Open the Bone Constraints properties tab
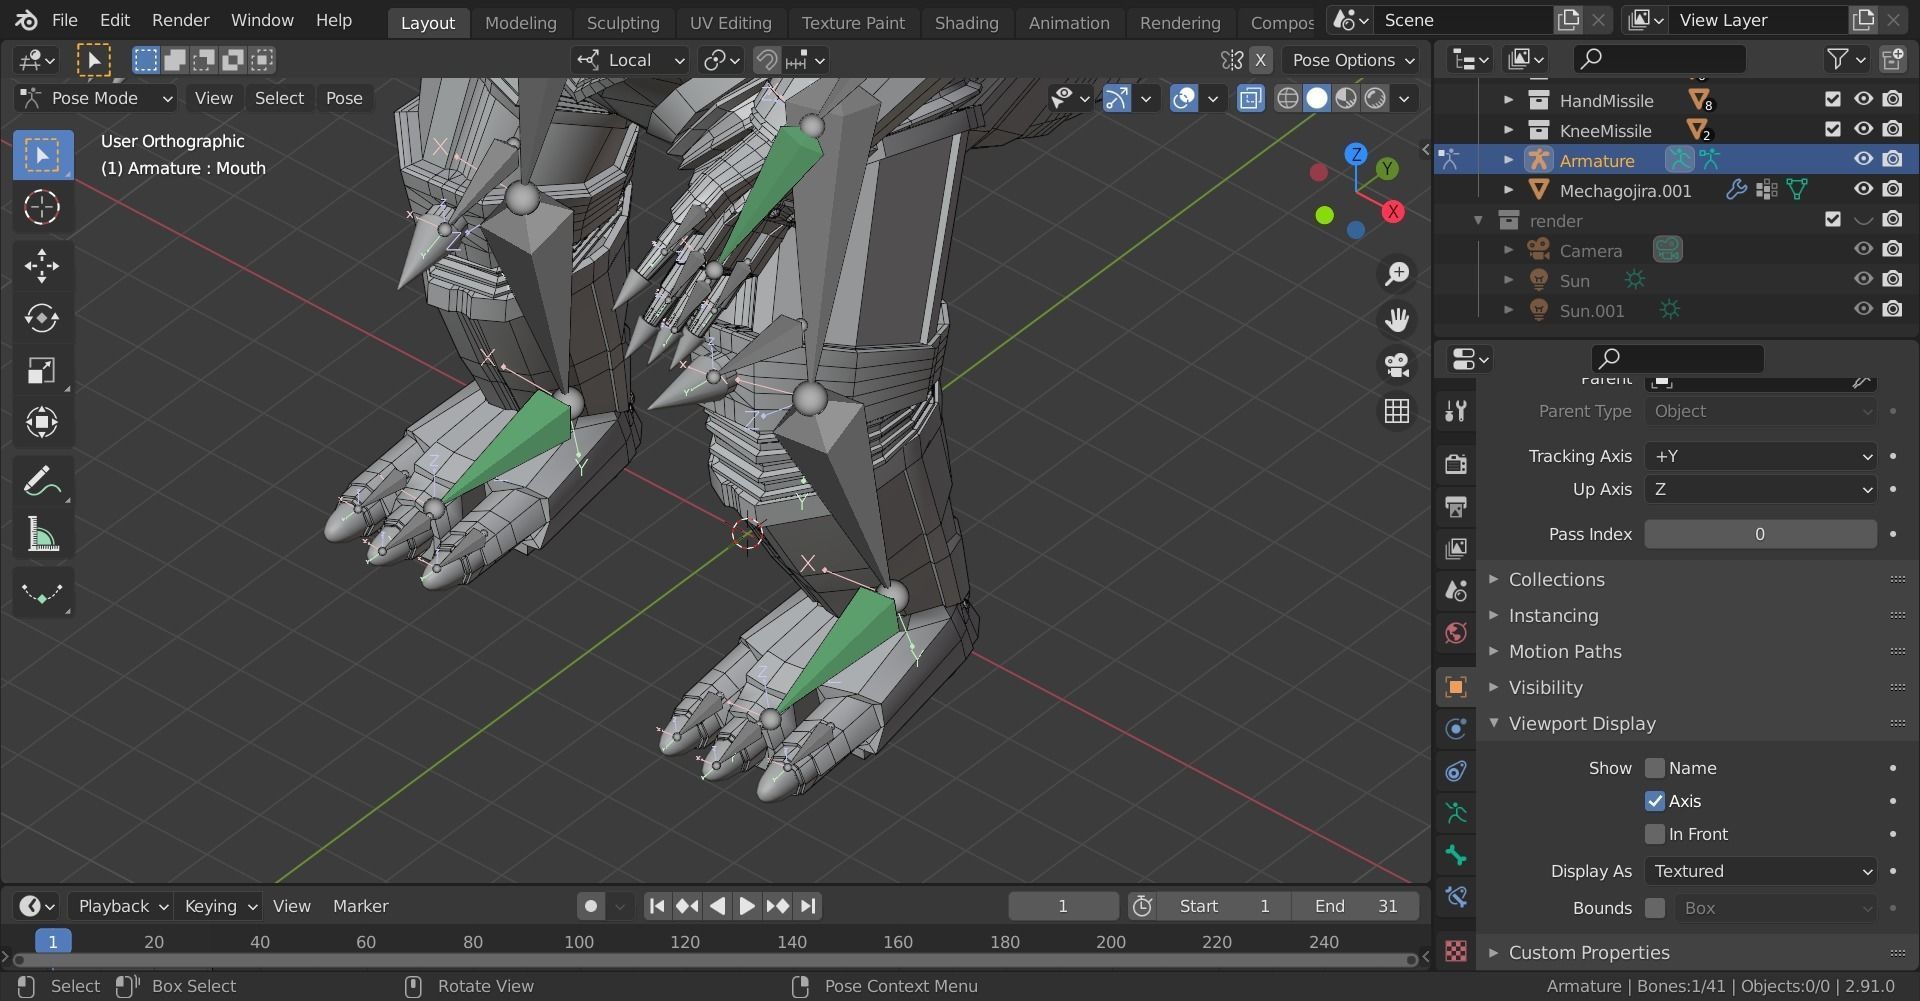Image resolution: width=1920 pixels, height=1001 pixels. pyautogui.click(x=1456, y=897)
